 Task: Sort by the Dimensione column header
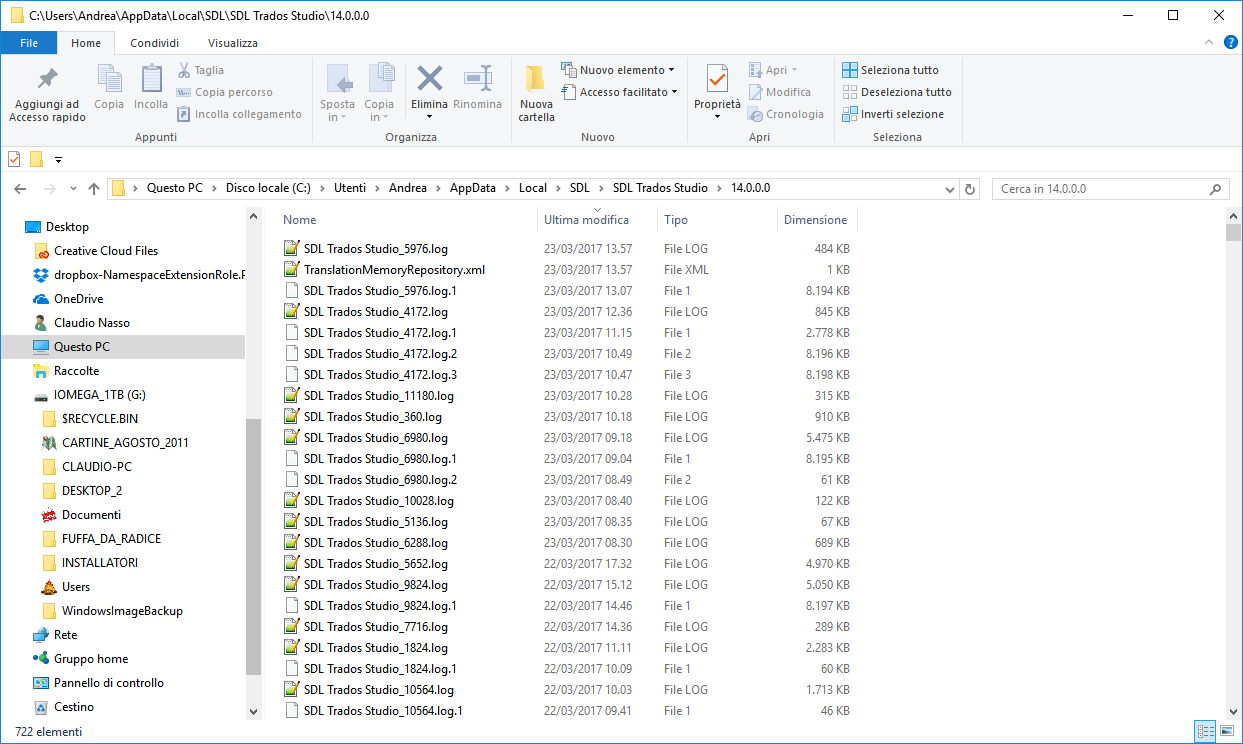(816, 220)
